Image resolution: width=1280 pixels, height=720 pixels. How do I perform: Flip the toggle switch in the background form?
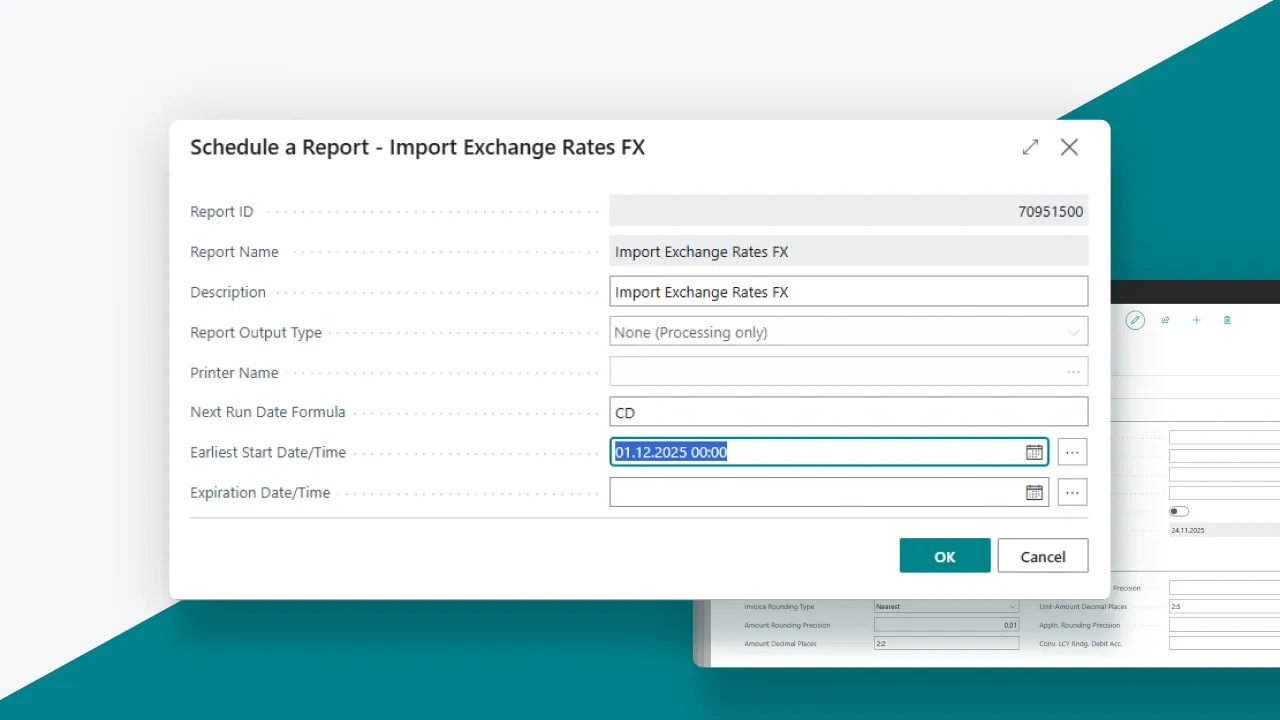pyautogui.click(x=1178, y=511)
